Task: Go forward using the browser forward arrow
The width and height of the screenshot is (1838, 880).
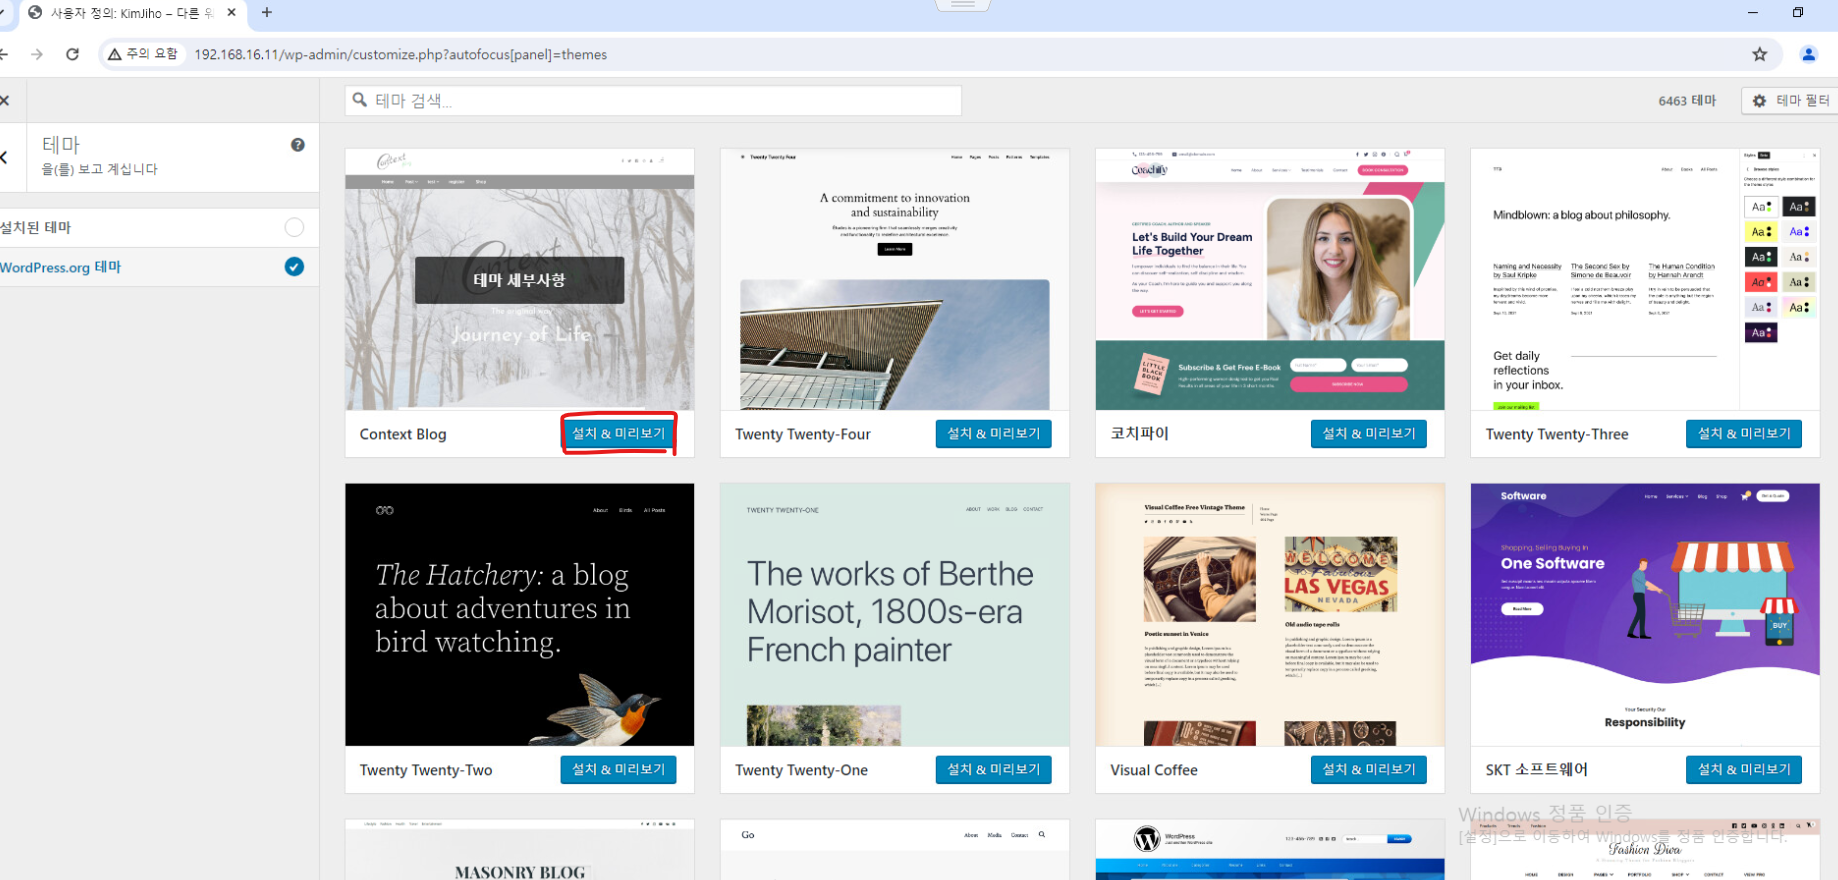Action: click(37, 54)
